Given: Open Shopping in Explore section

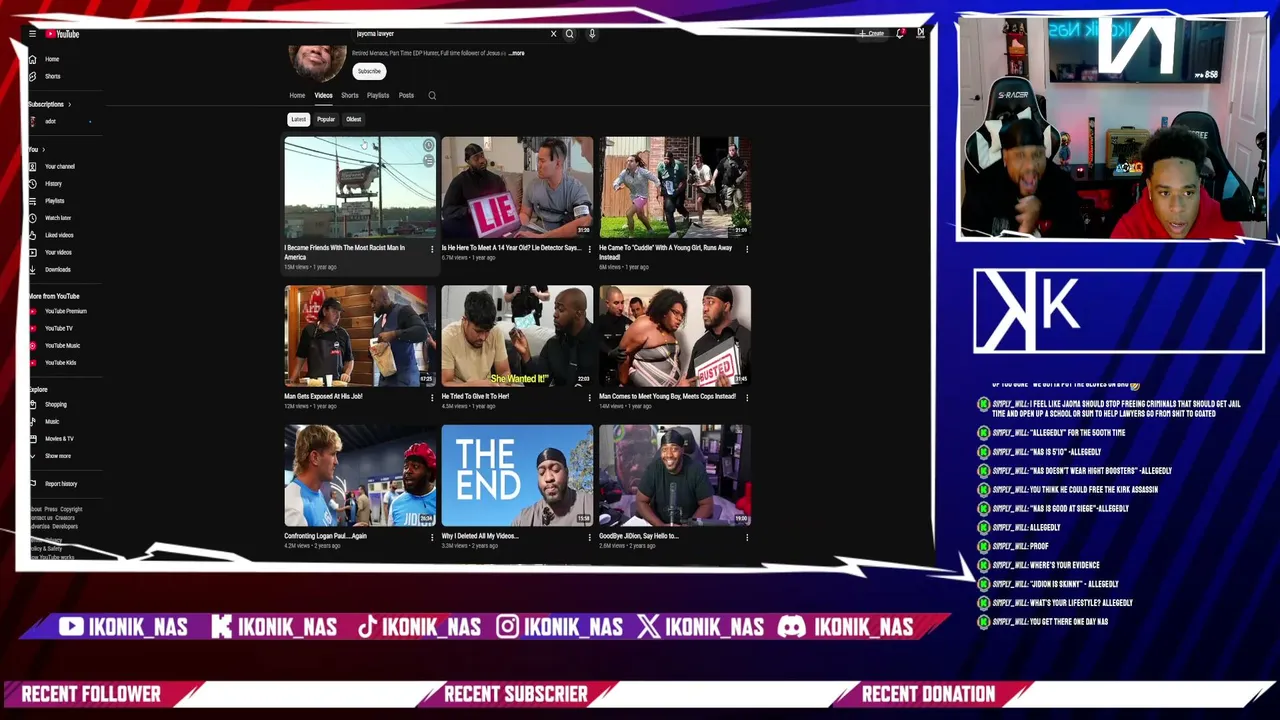Looking at the screenshot, I should click(55, 404).
